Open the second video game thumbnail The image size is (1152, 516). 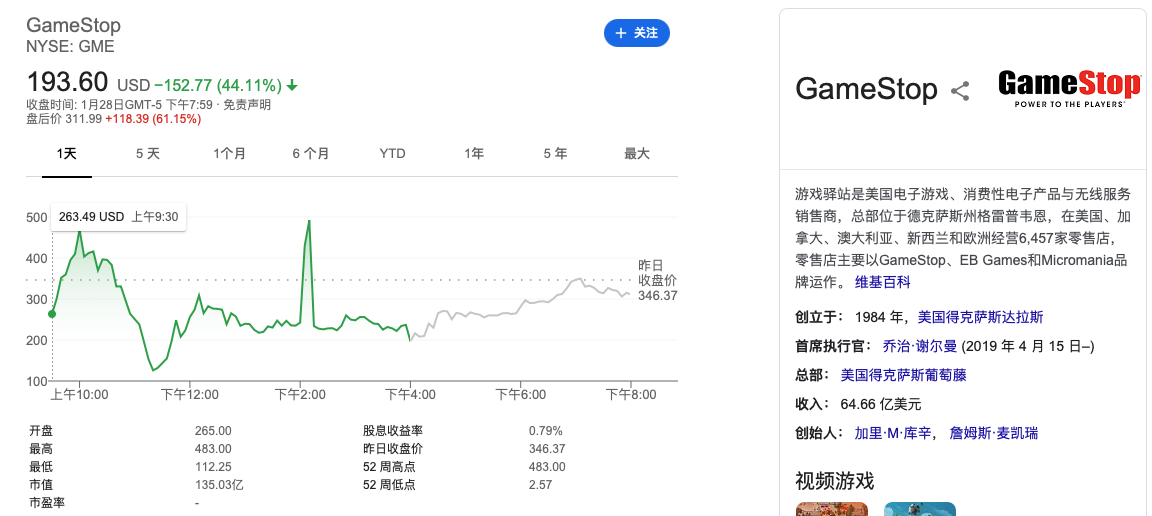tap(920, 509)
